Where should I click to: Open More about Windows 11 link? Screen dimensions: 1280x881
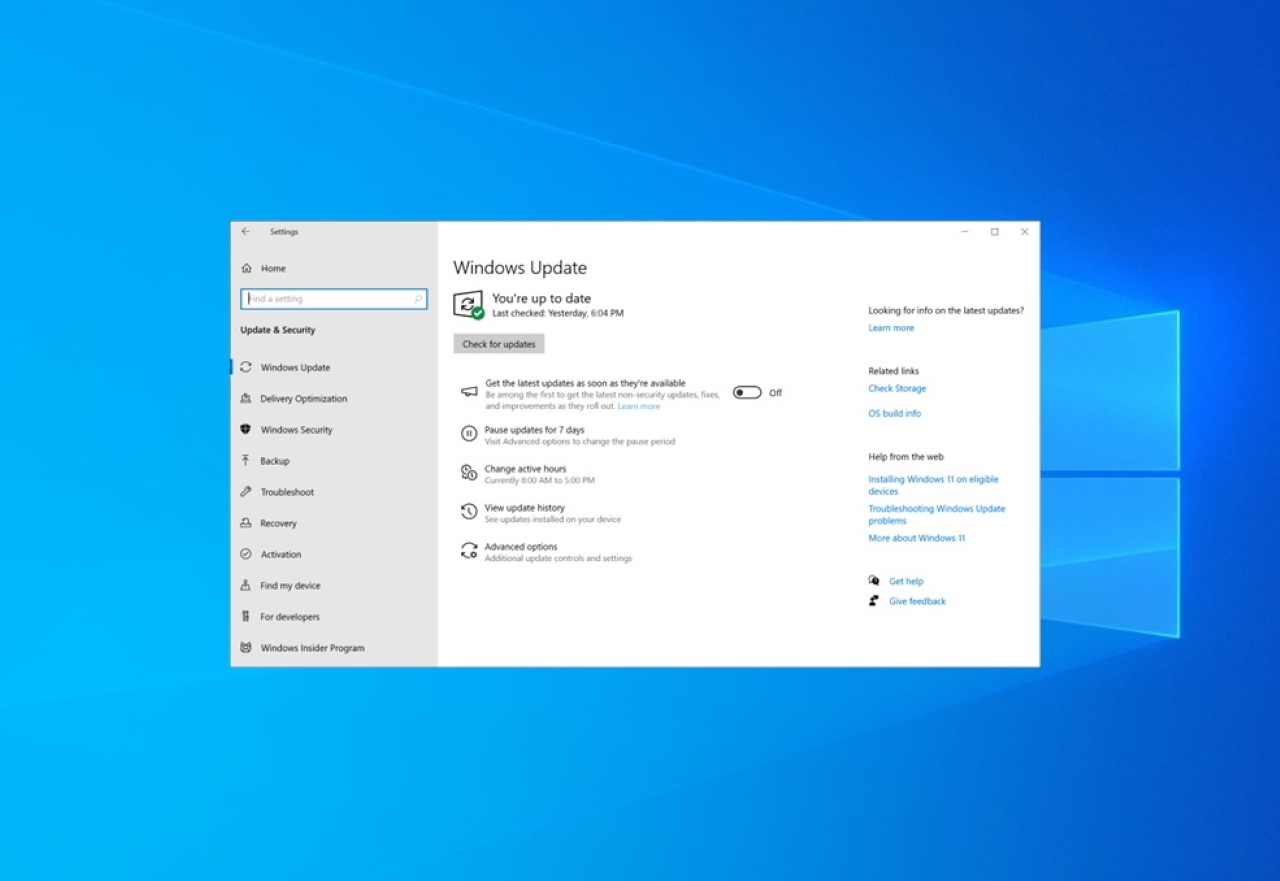tap(917, 538)
